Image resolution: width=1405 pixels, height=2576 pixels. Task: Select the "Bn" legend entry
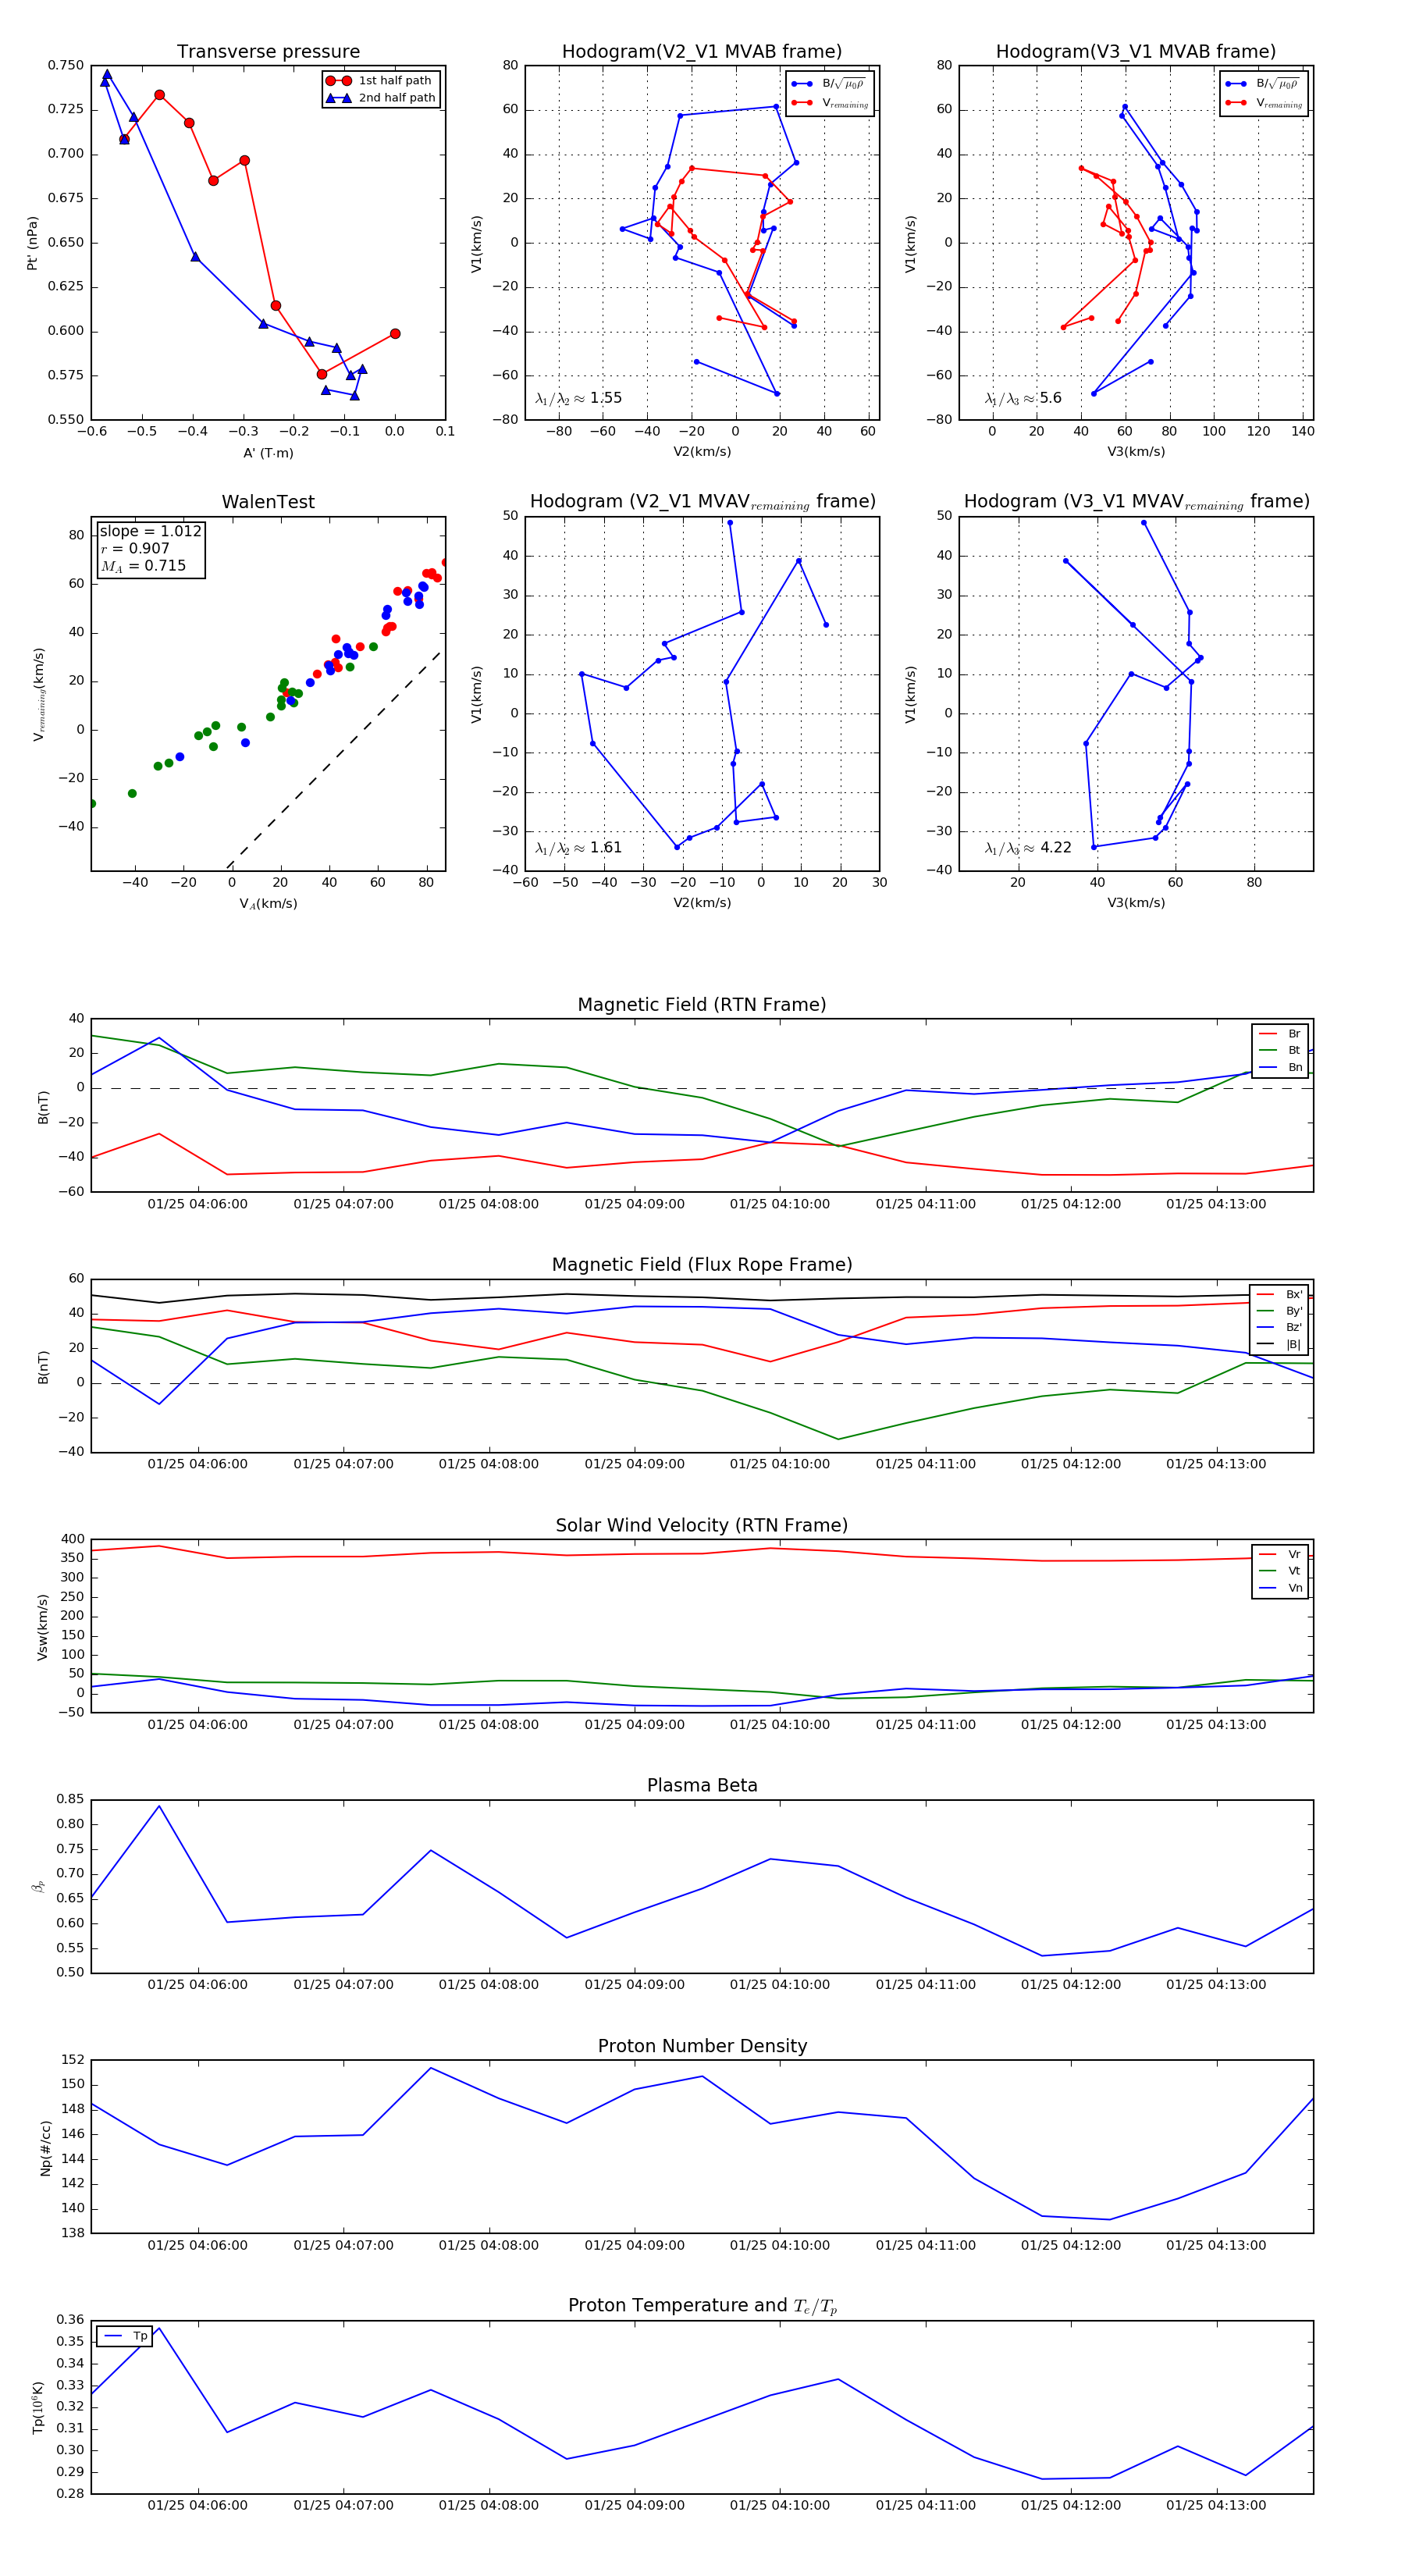pos(1280,1067)
